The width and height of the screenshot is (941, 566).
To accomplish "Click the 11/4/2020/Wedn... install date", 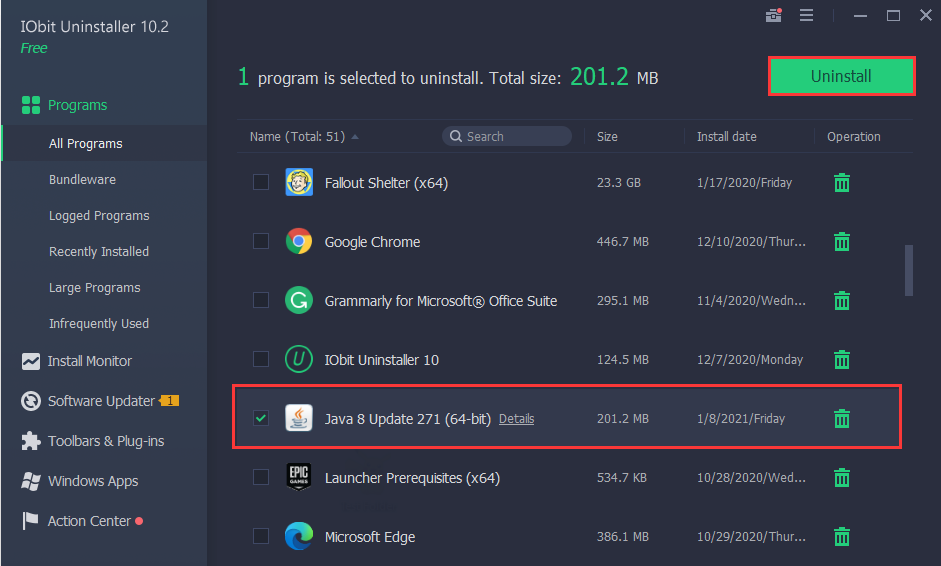I will [751, 301].
